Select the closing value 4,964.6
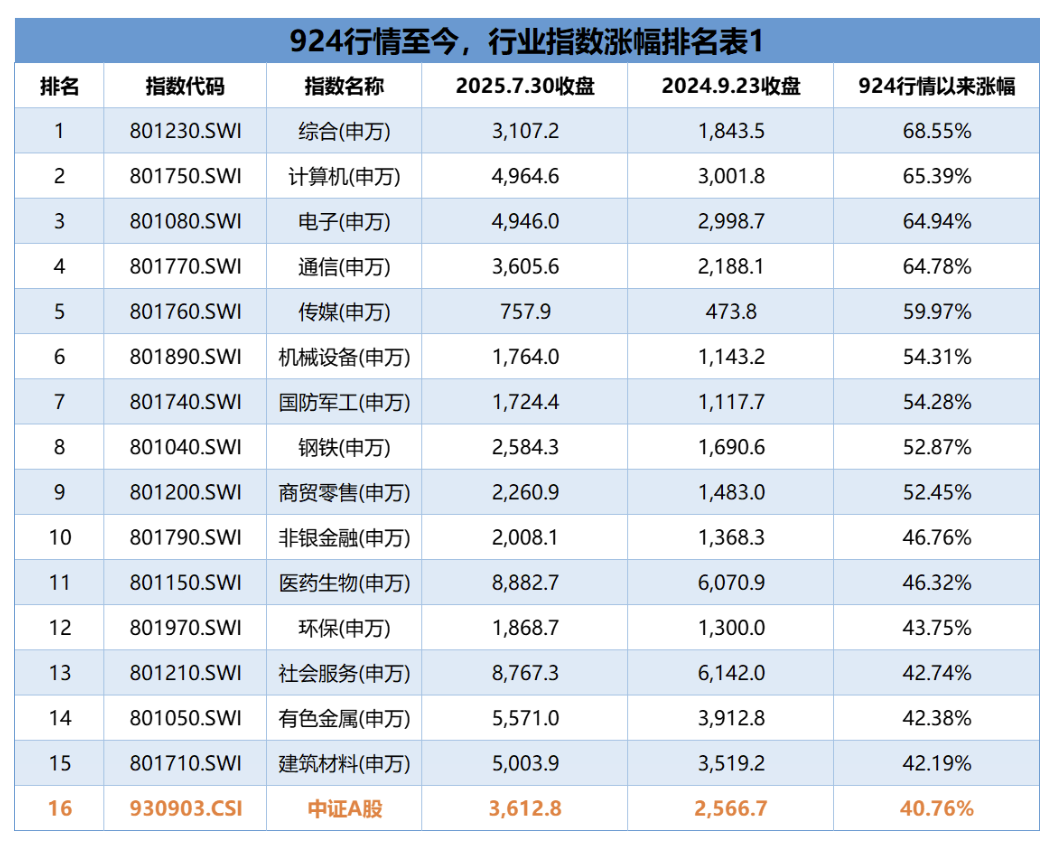 (x=525, y=176)
